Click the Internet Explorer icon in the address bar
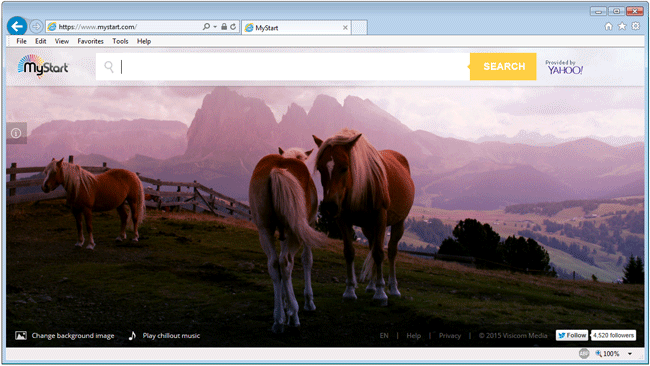This screenshot has height=366, width=650. click(x=52, y=27)
